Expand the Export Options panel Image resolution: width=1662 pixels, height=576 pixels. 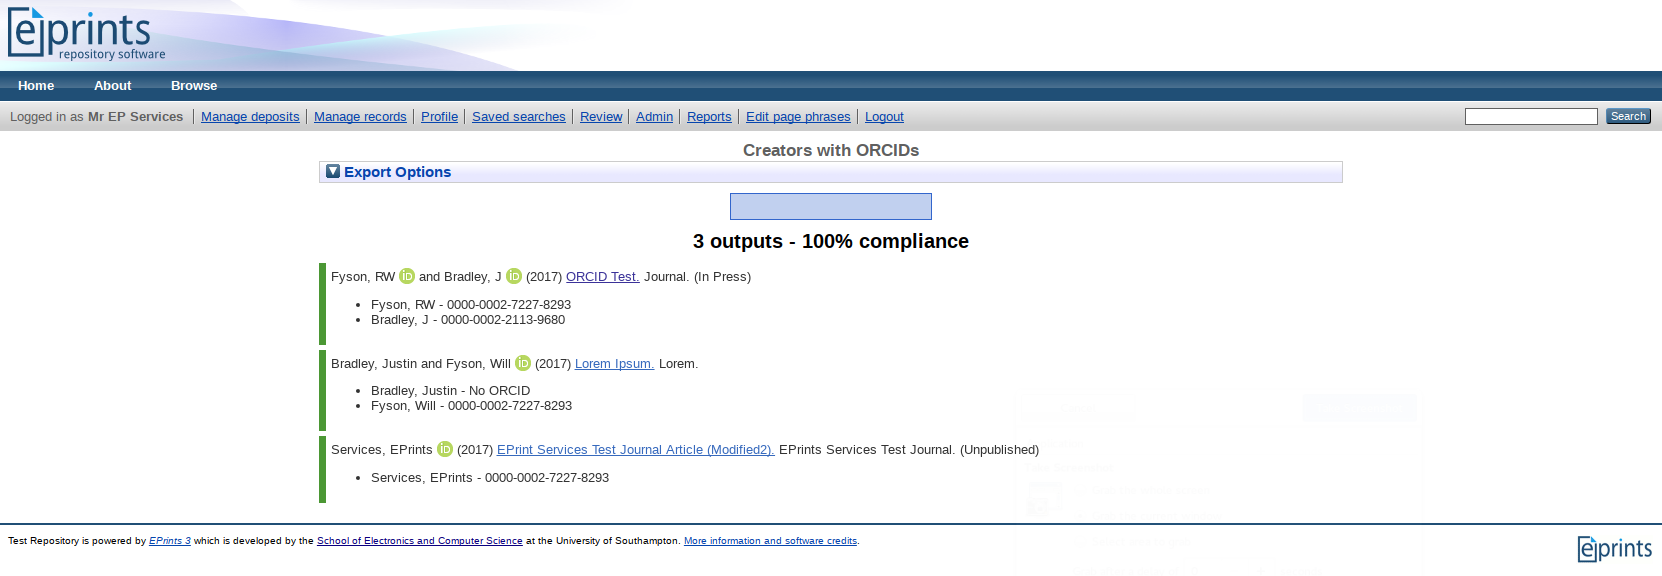(397, 172)
